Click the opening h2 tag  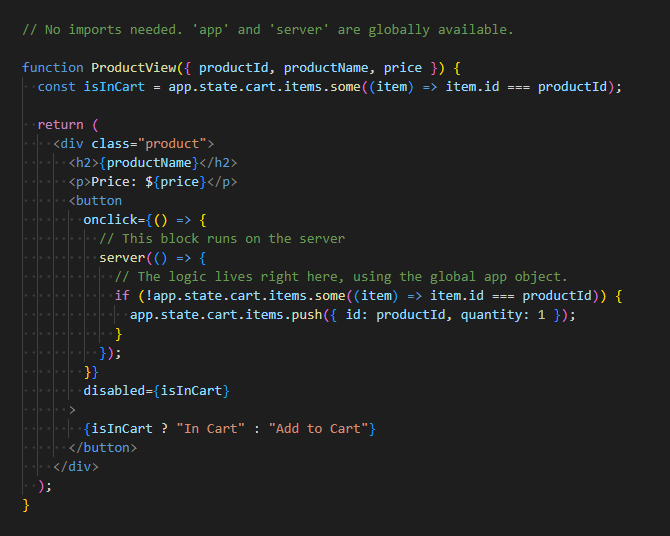pos(83,163)
